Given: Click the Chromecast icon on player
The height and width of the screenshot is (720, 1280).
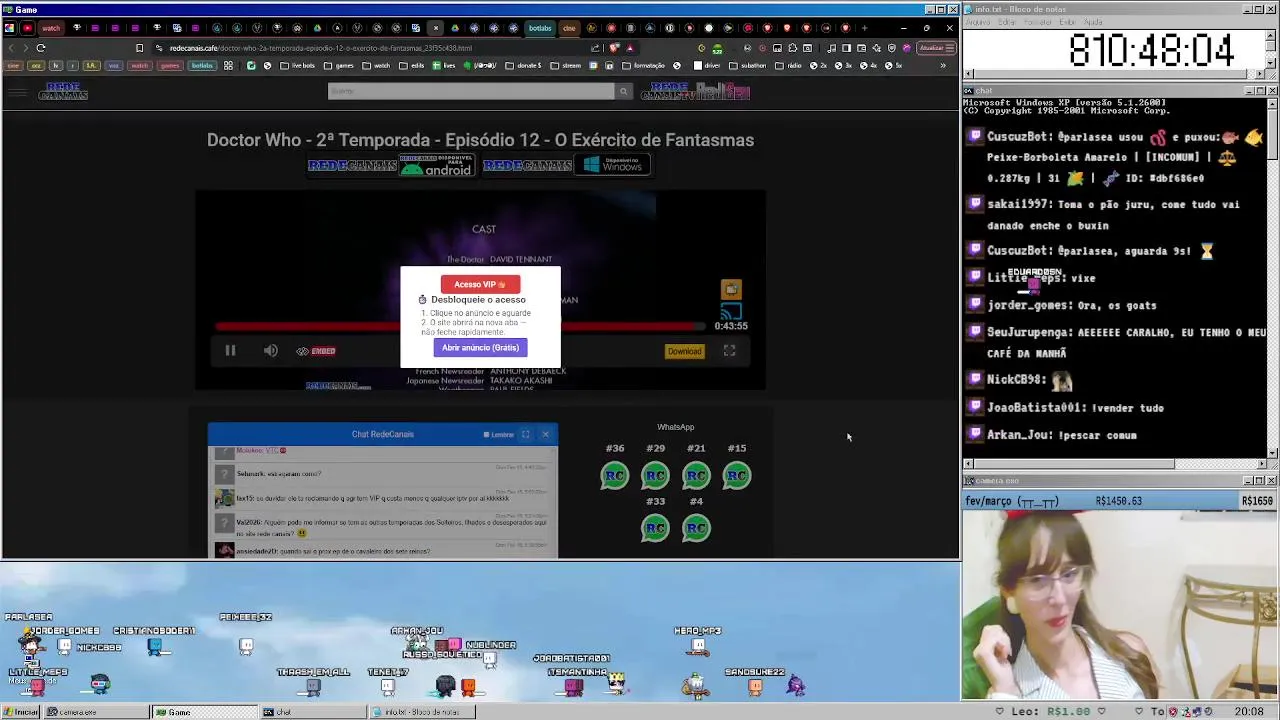Looking at the screenshot, I should pos(731,313).
